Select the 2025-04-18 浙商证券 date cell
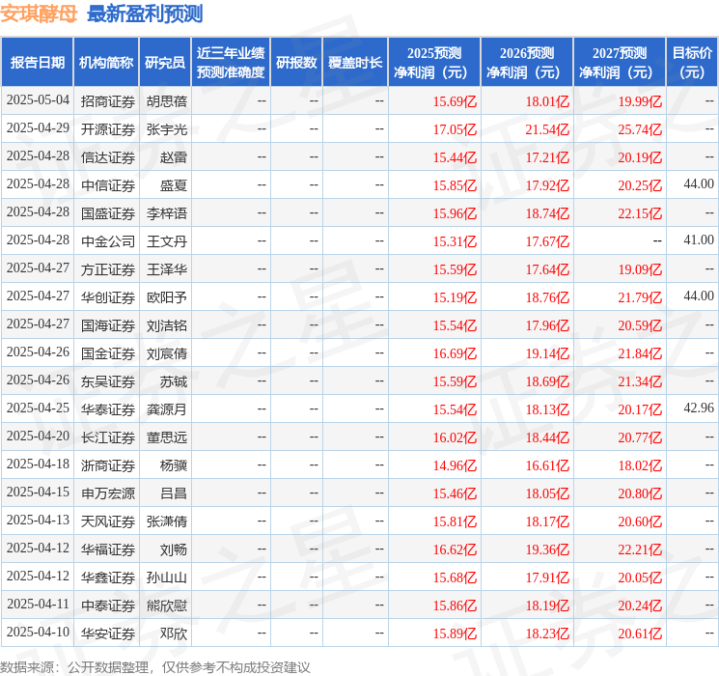This screenshot has width=719, height=676. coord(38,464)
